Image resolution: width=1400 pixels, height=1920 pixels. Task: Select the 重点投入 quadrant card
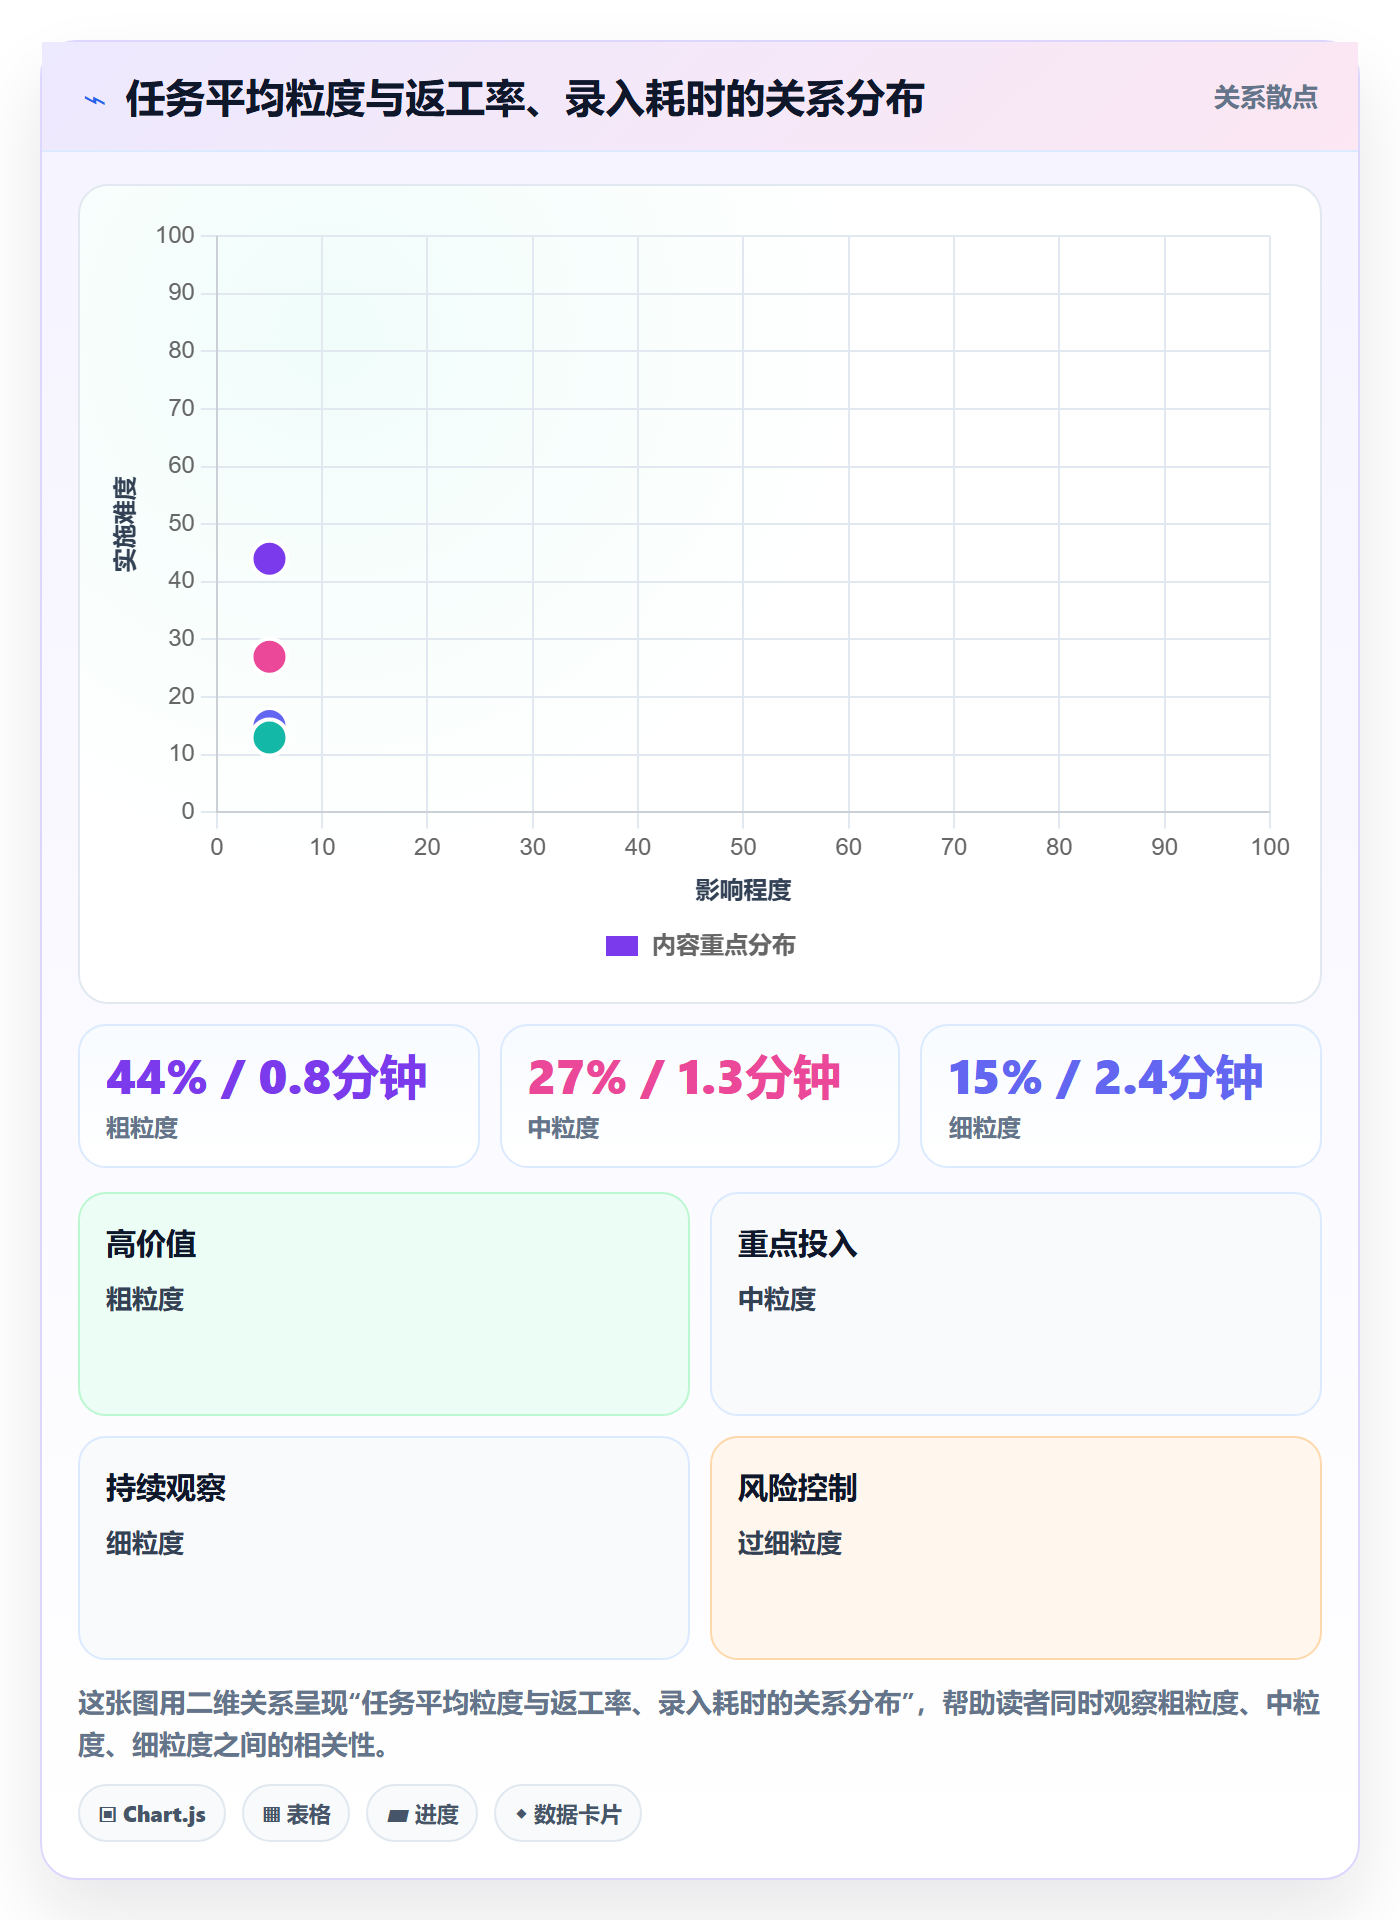(1016, 1304)
